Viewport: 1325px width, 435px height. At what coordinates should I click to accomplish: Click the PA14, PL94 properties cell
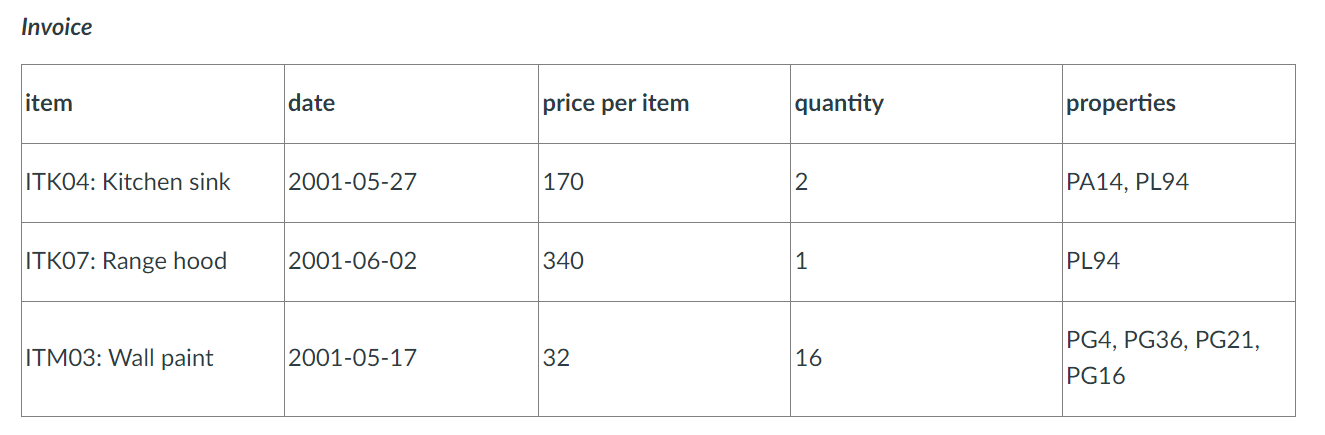1179,183
